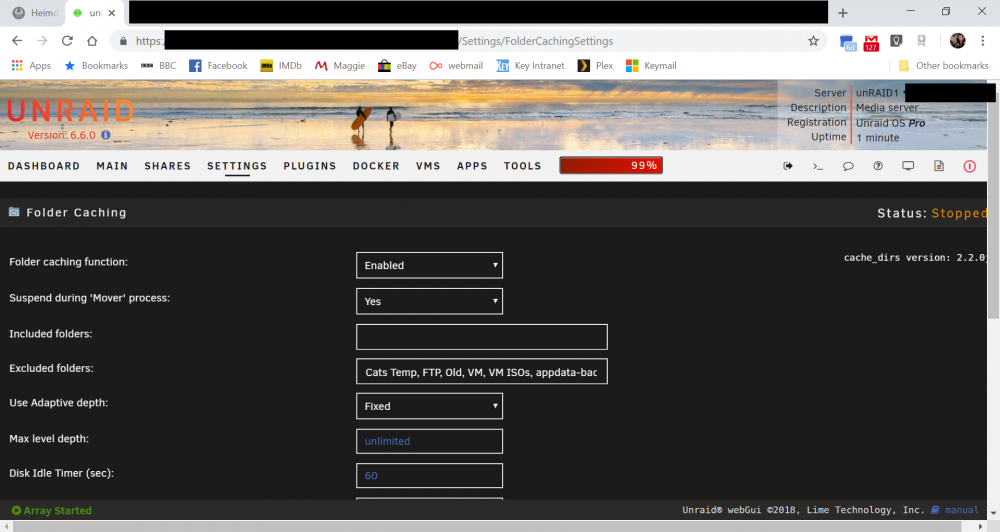Open the Chrome profile avatar

click(x=957, y=41)
